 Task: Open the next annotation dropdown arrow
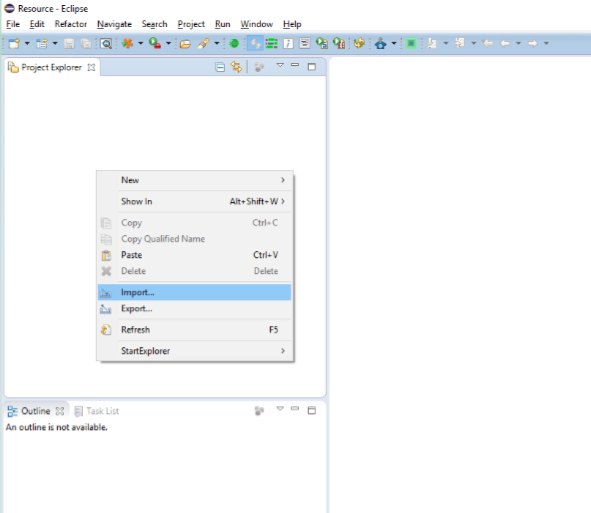tap(446, 44)
